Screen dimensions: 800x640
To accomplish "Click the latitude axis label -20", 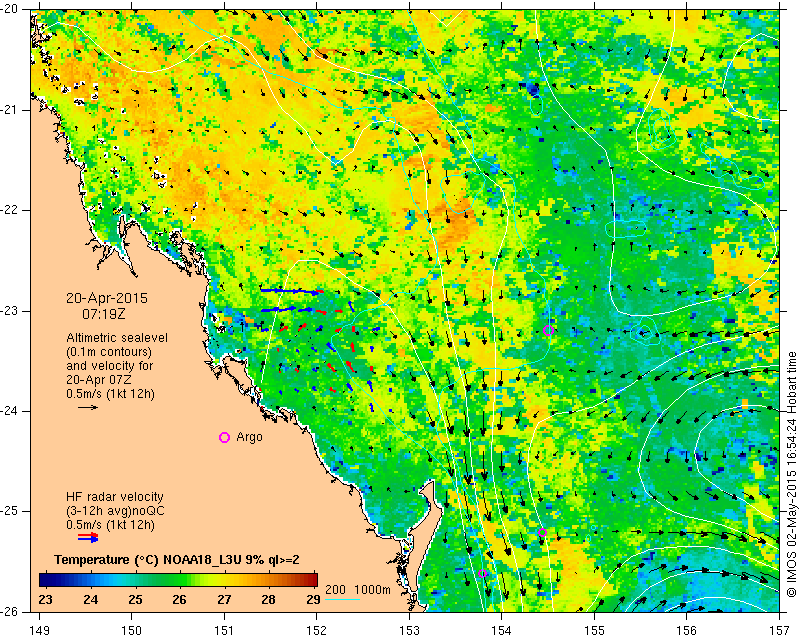I will click(x=10, y=9).
